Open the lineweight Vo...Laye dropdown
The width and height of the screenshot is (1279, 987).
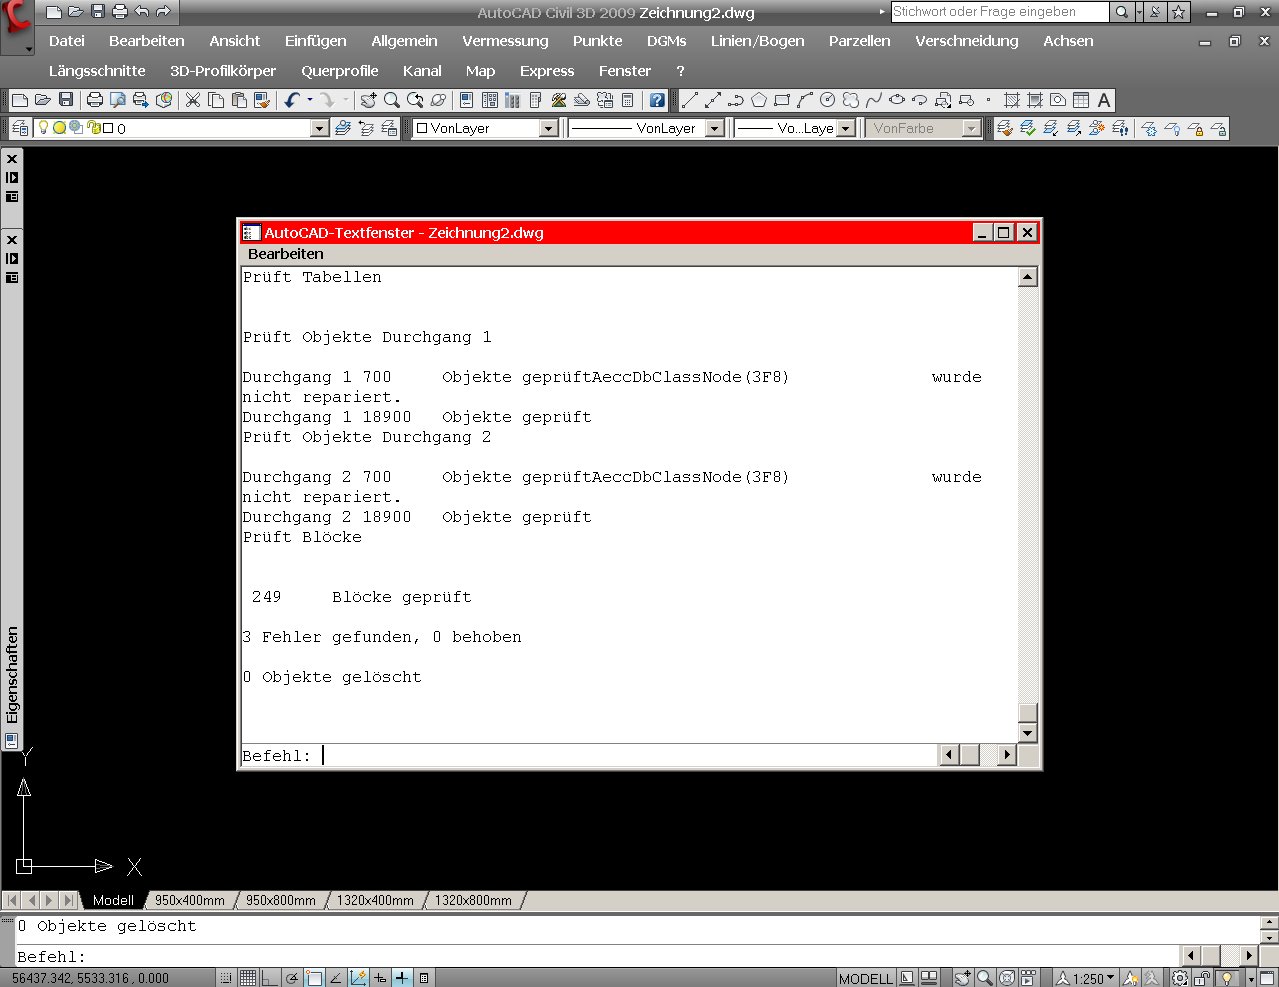point(846,128)
